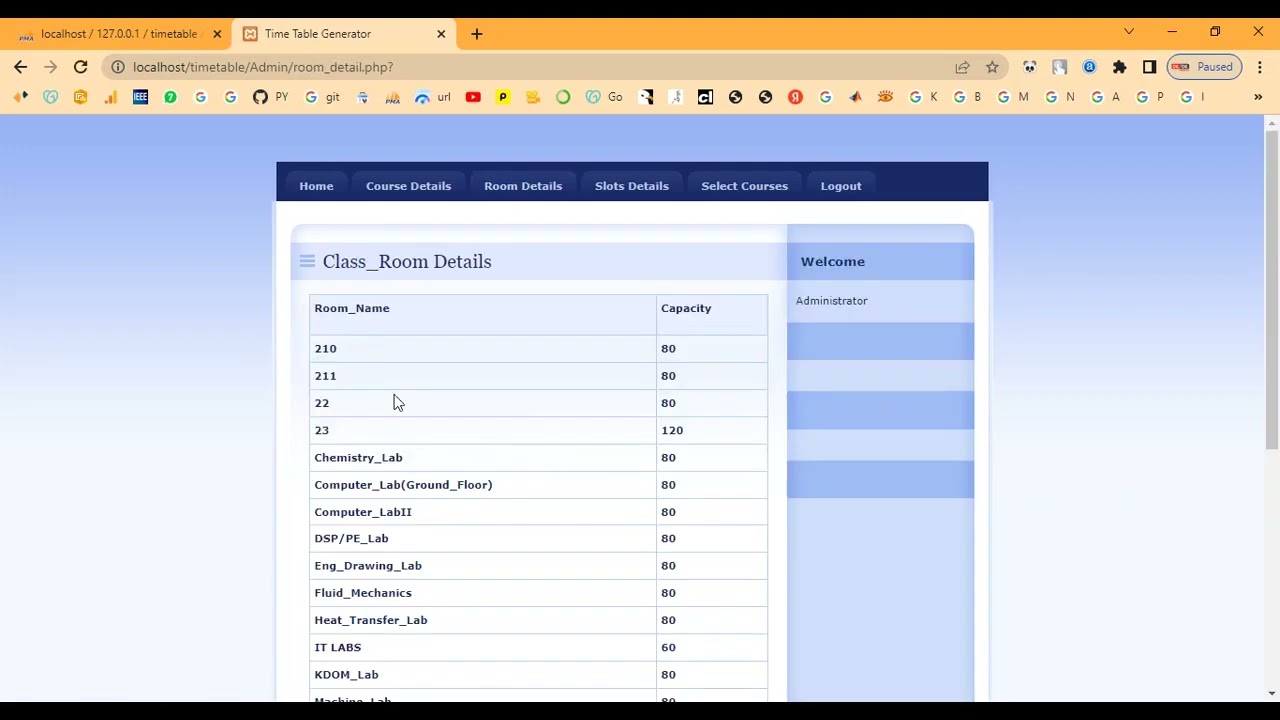Open the PMA phpMyAdmin bookmark
Image resolution: width=1280 pixels, height=720 pixels.
pyautogui.click(x=392, y=97)
